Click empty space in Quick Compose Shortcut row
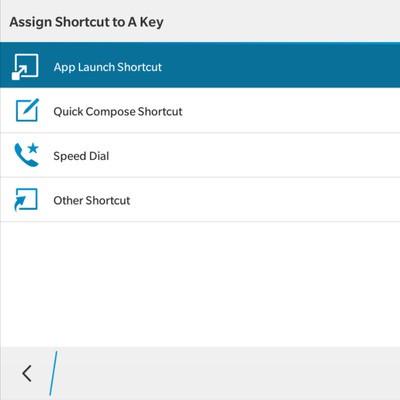Screen dimensions: 400x400 tap(290, 110)
